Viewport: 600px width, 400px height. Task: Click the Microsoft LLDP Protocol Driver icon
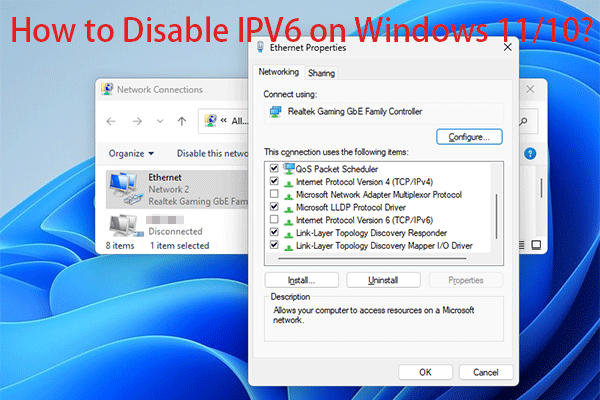[x=289, y=209]
